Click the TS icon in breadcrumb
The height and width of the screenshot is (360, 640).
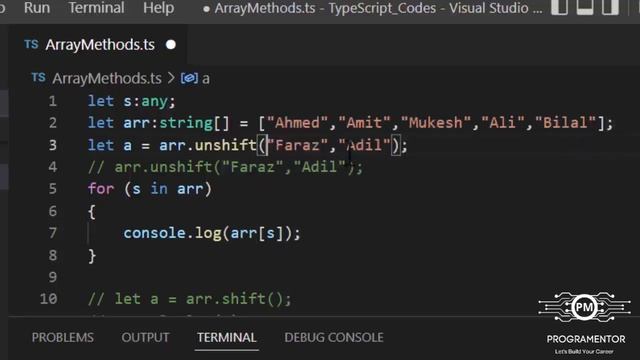click(x=38, y=77)
